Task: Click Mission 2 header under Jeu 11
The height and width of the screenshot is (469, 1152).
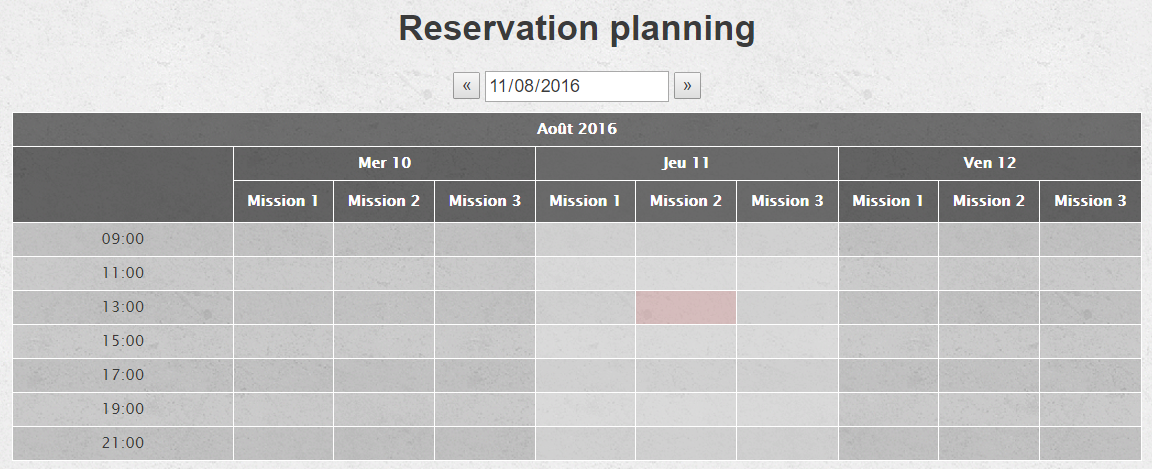Action: click(x=686, y=201)
